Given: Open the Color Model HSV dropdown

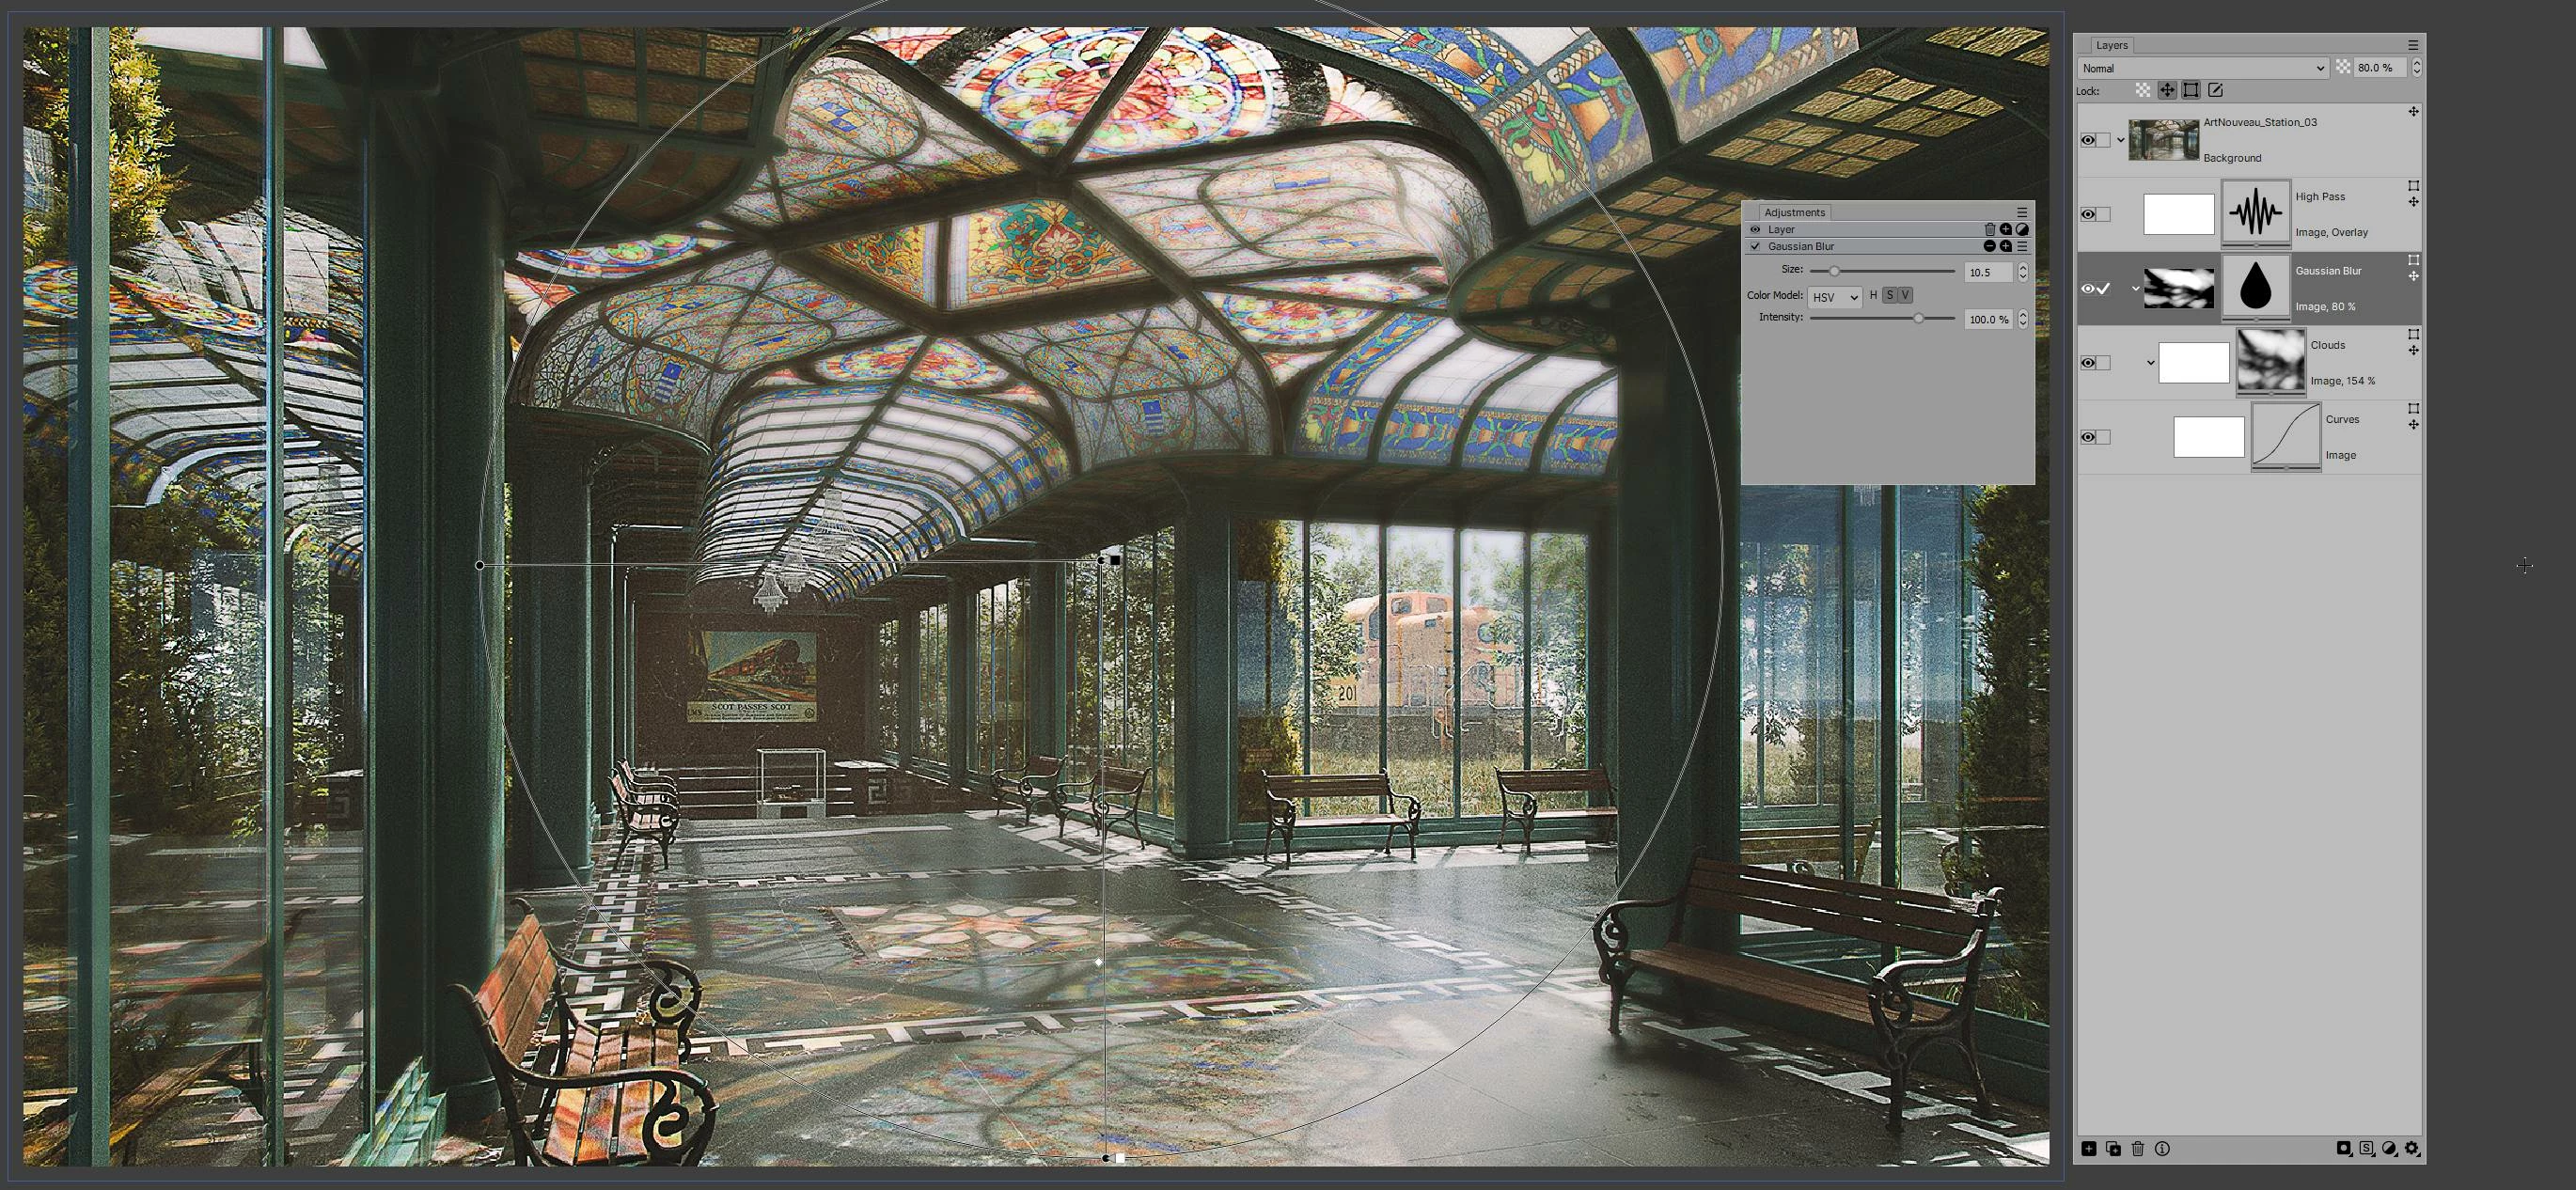Looking at the screenshot, I should 1834,297.
